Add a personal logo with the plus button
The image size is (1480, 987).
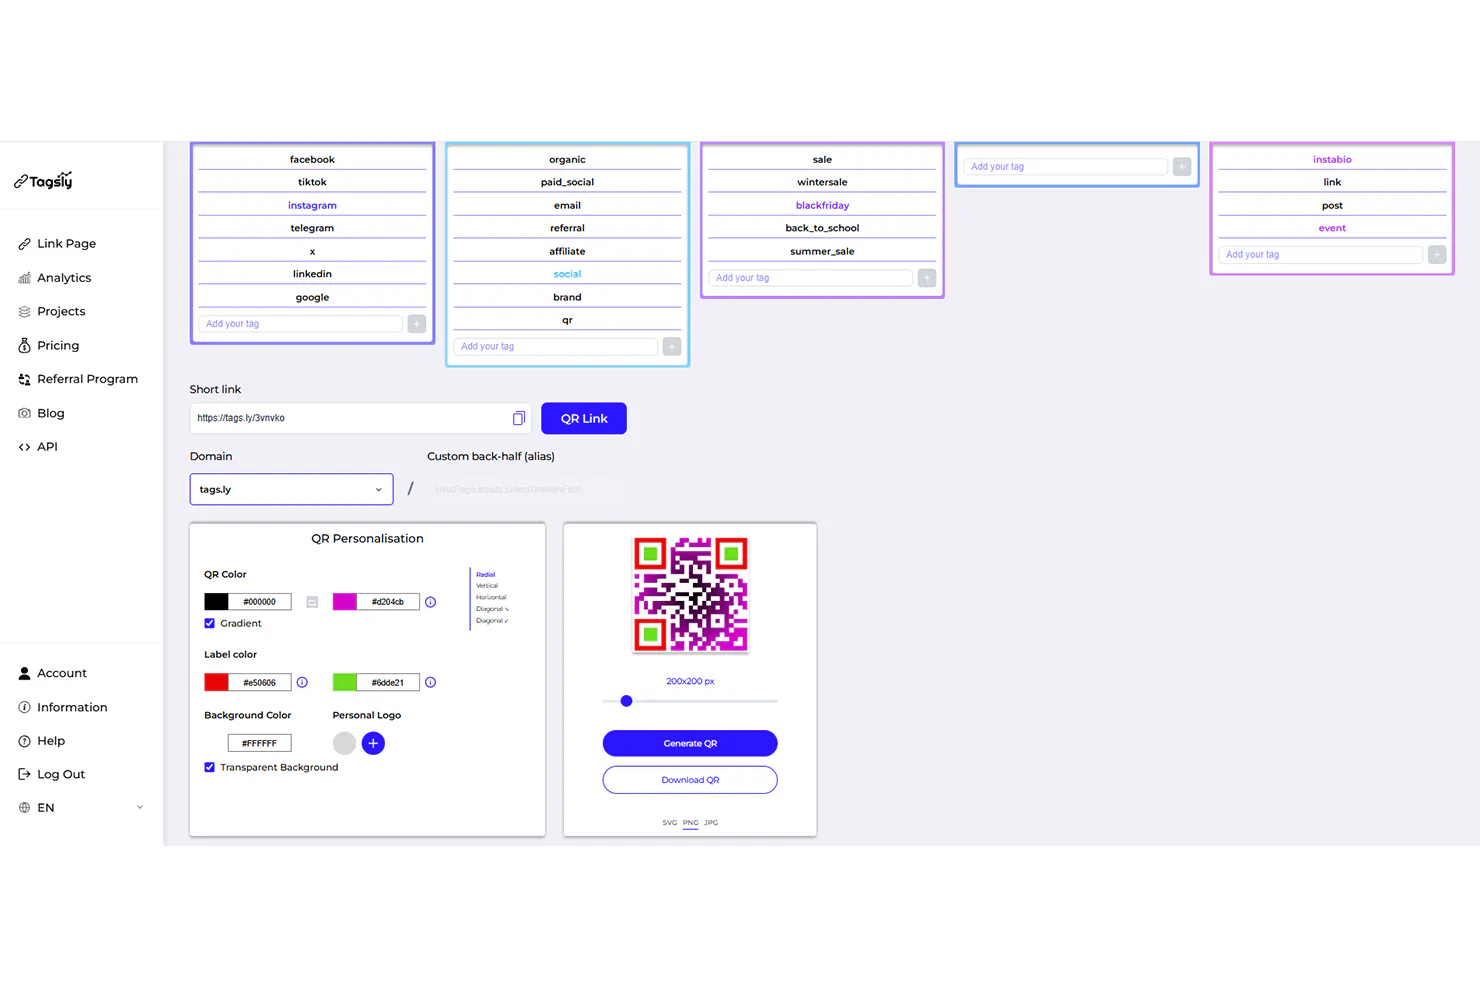coord(373,743)
